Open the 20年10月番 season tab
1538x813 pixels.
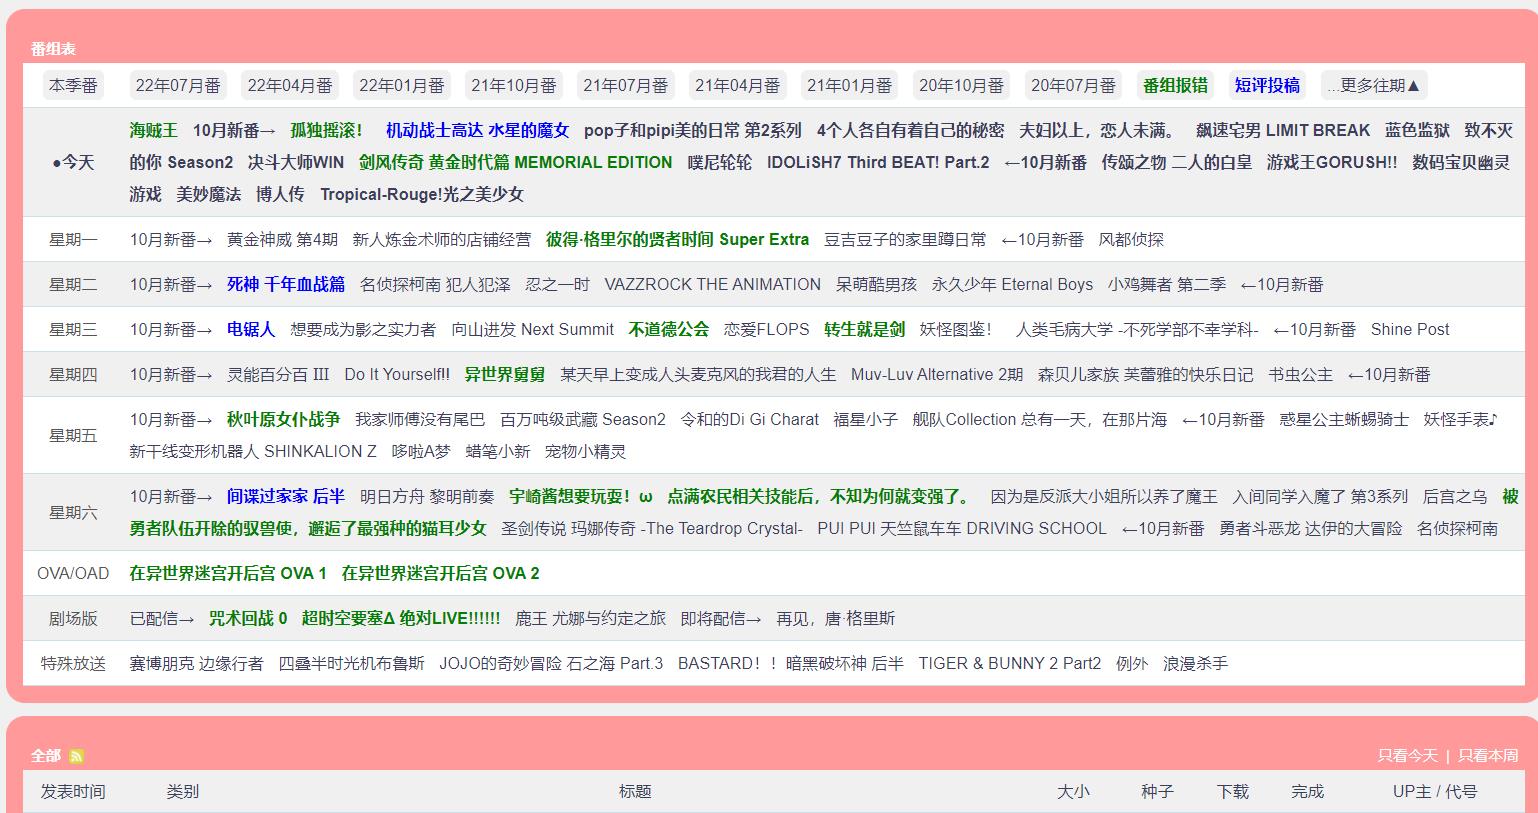[962, 85]
